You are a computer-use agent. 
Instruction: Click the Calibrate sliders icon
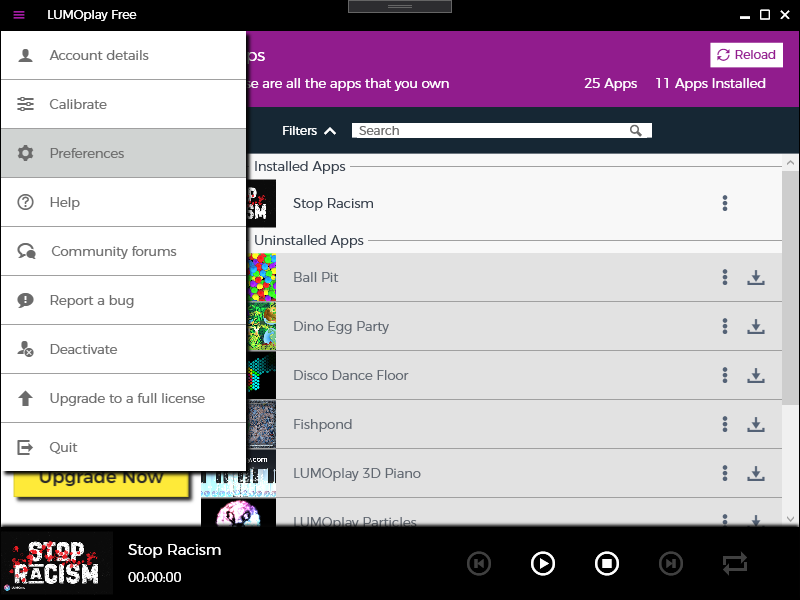[25, 104]
